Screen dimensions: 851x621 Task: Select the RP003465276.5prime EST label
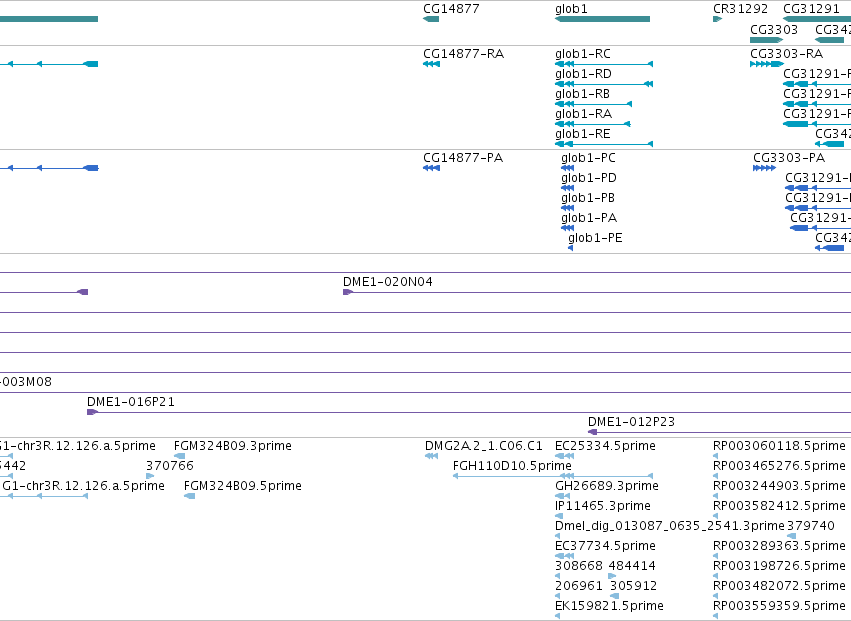click(x=779, y=466)
